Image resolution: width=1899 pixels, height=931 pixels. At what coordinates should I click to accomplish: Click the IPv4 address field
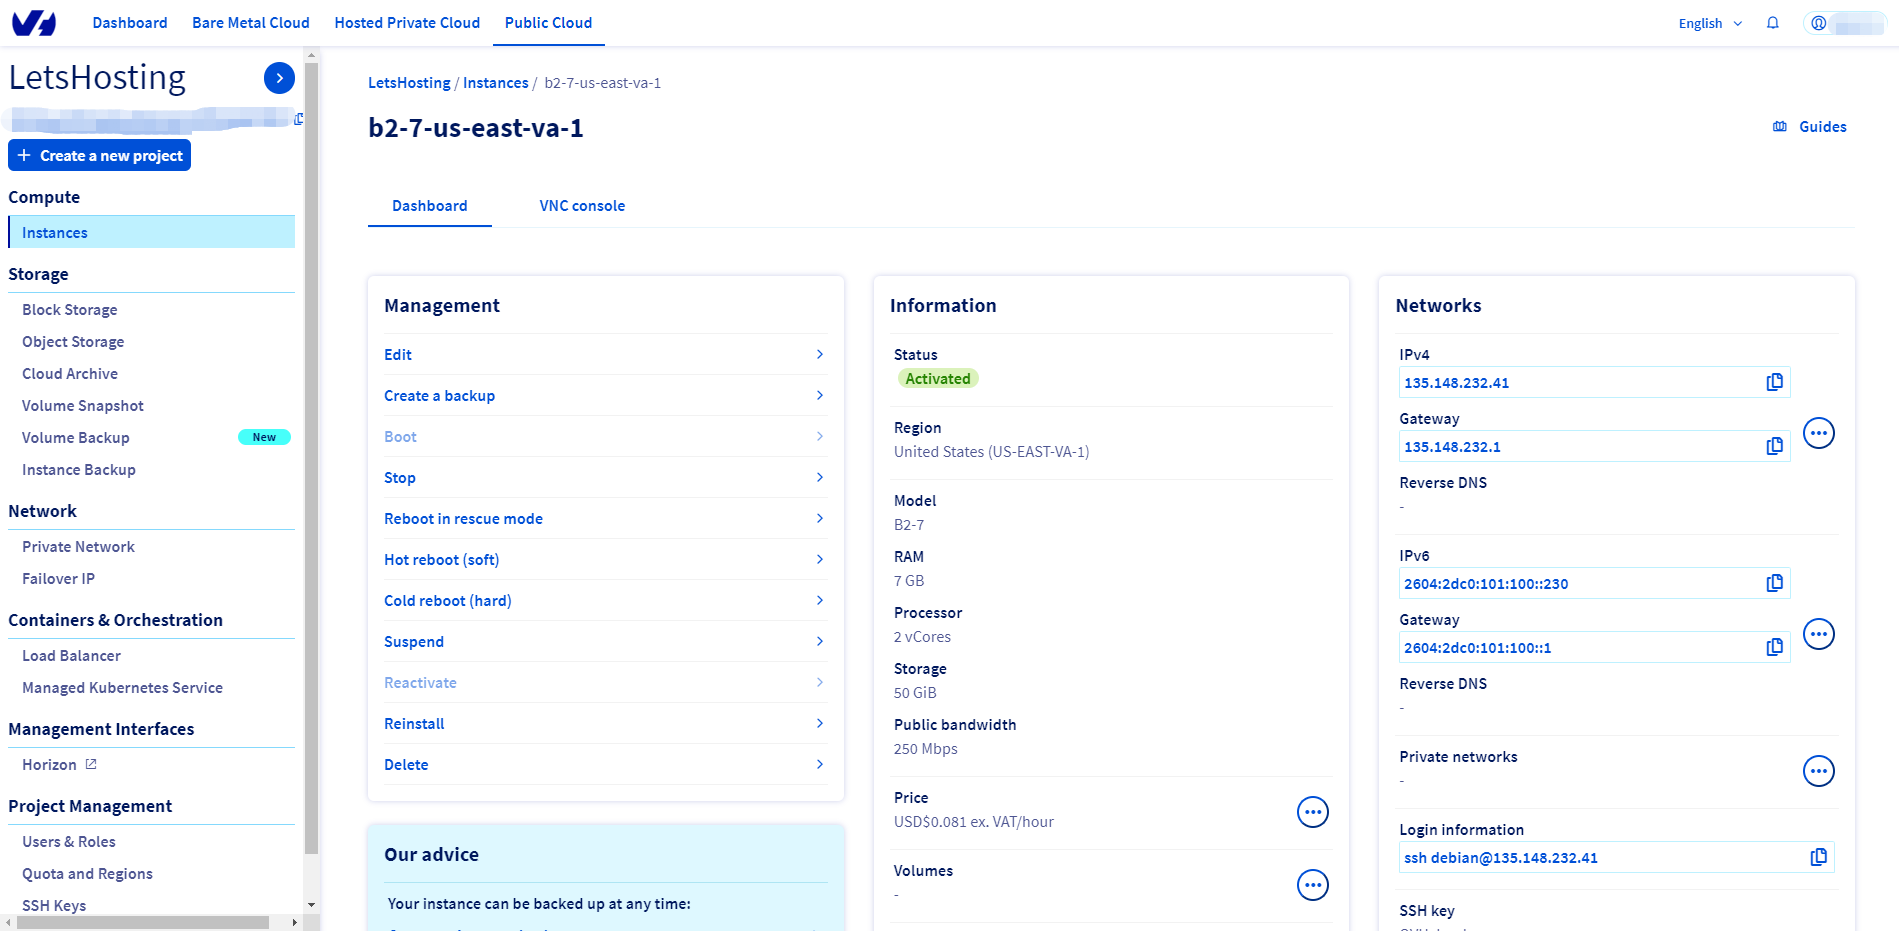click(x=1594, y=382)
